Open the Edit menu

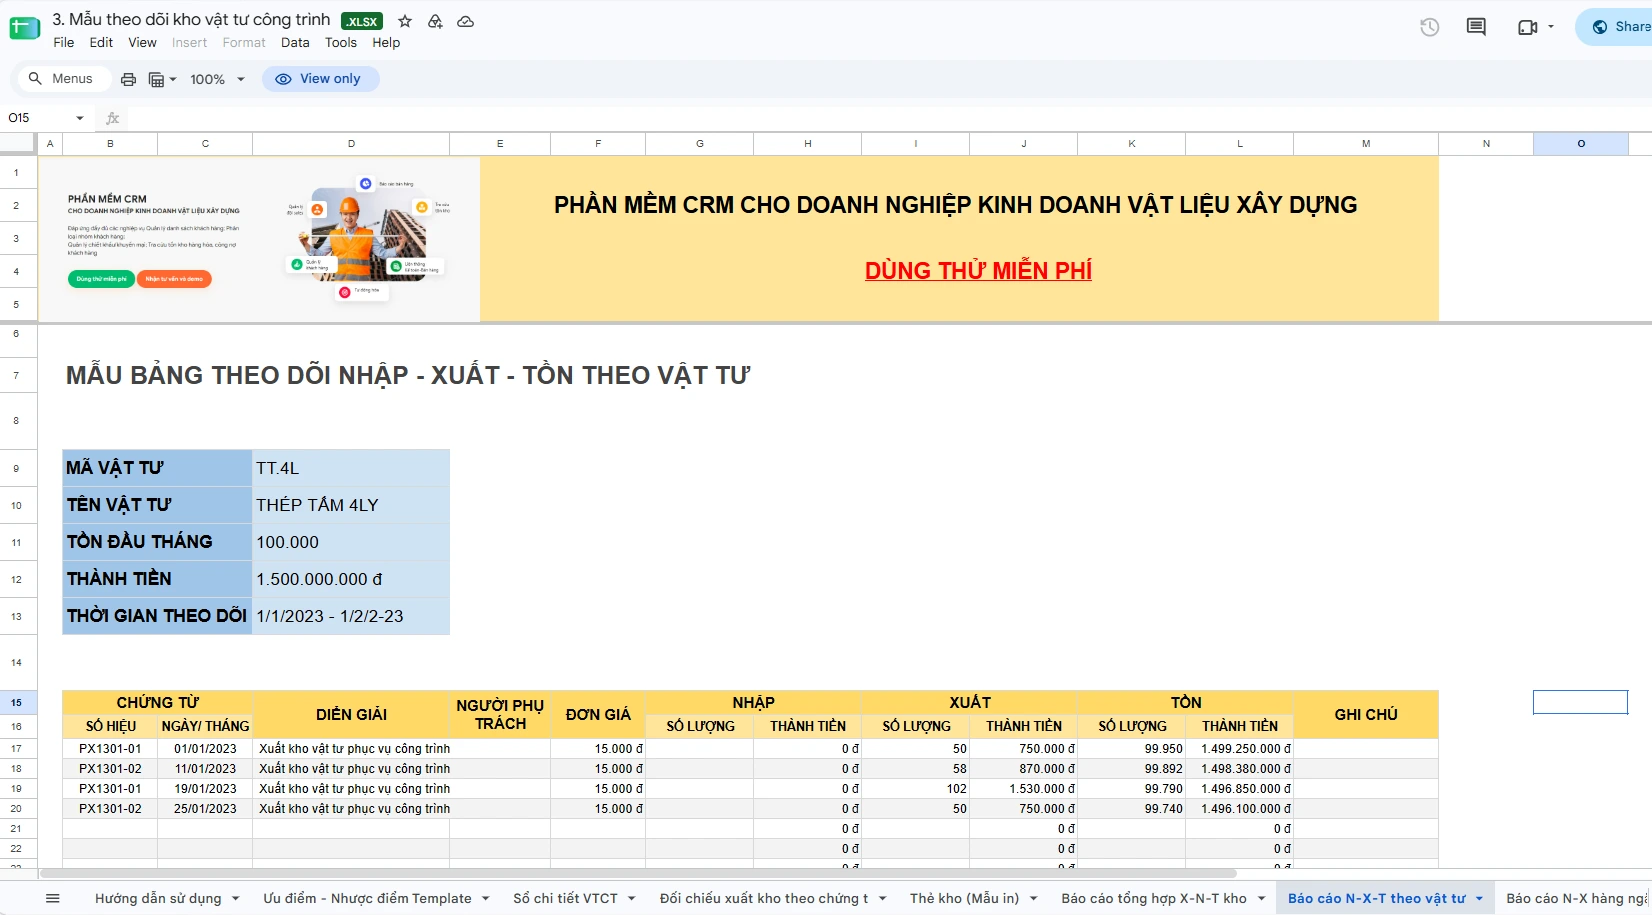point(101,43)
